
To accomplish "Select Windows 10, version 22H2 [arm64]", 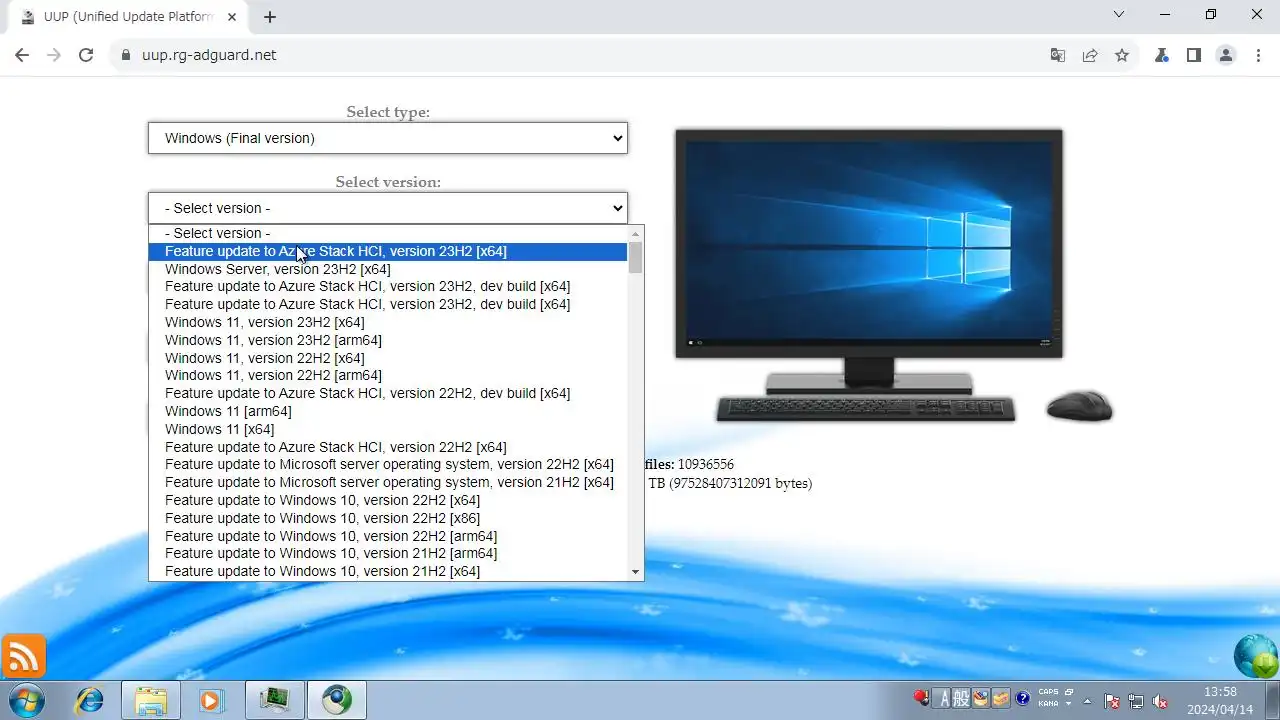I will click(388, 536).
